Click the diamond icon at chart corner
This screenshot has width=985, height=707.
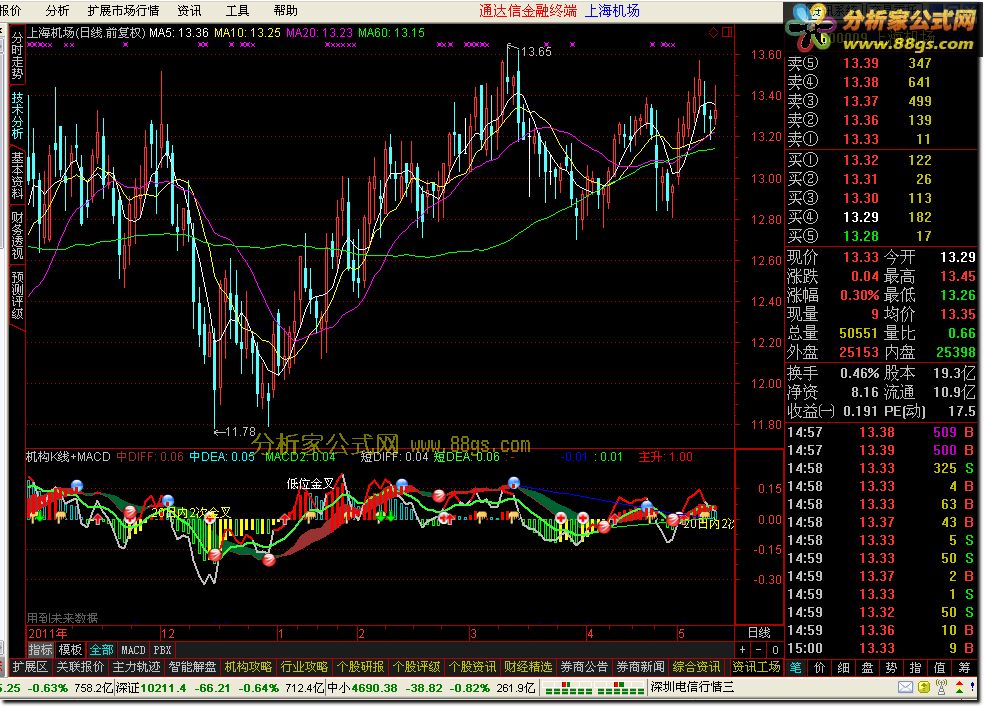714,32
